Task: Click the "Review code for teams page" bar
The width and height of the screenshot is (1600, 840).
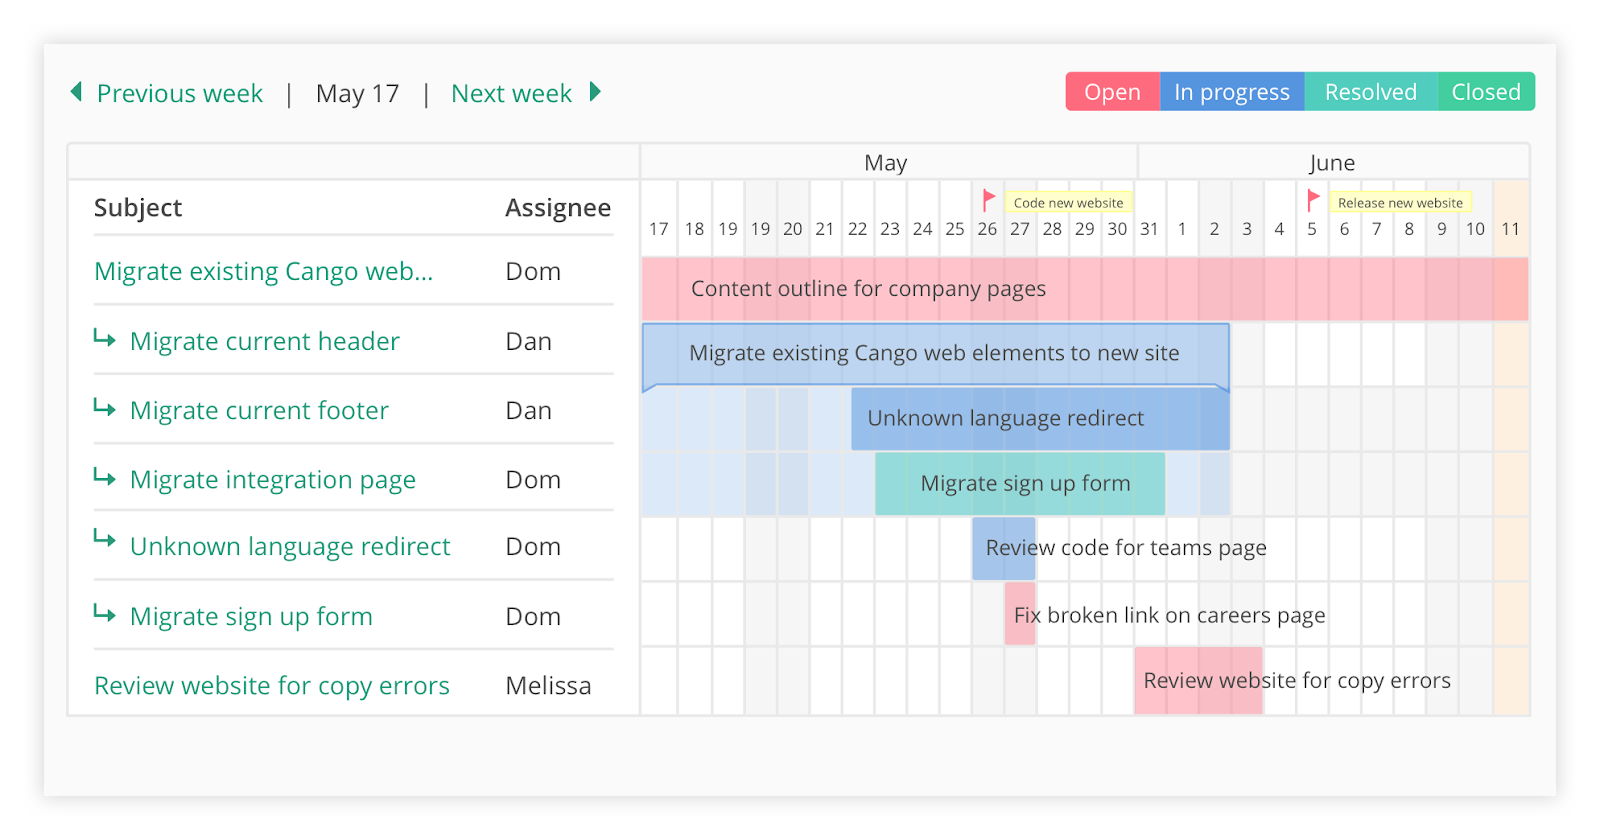Action: 1004,548
